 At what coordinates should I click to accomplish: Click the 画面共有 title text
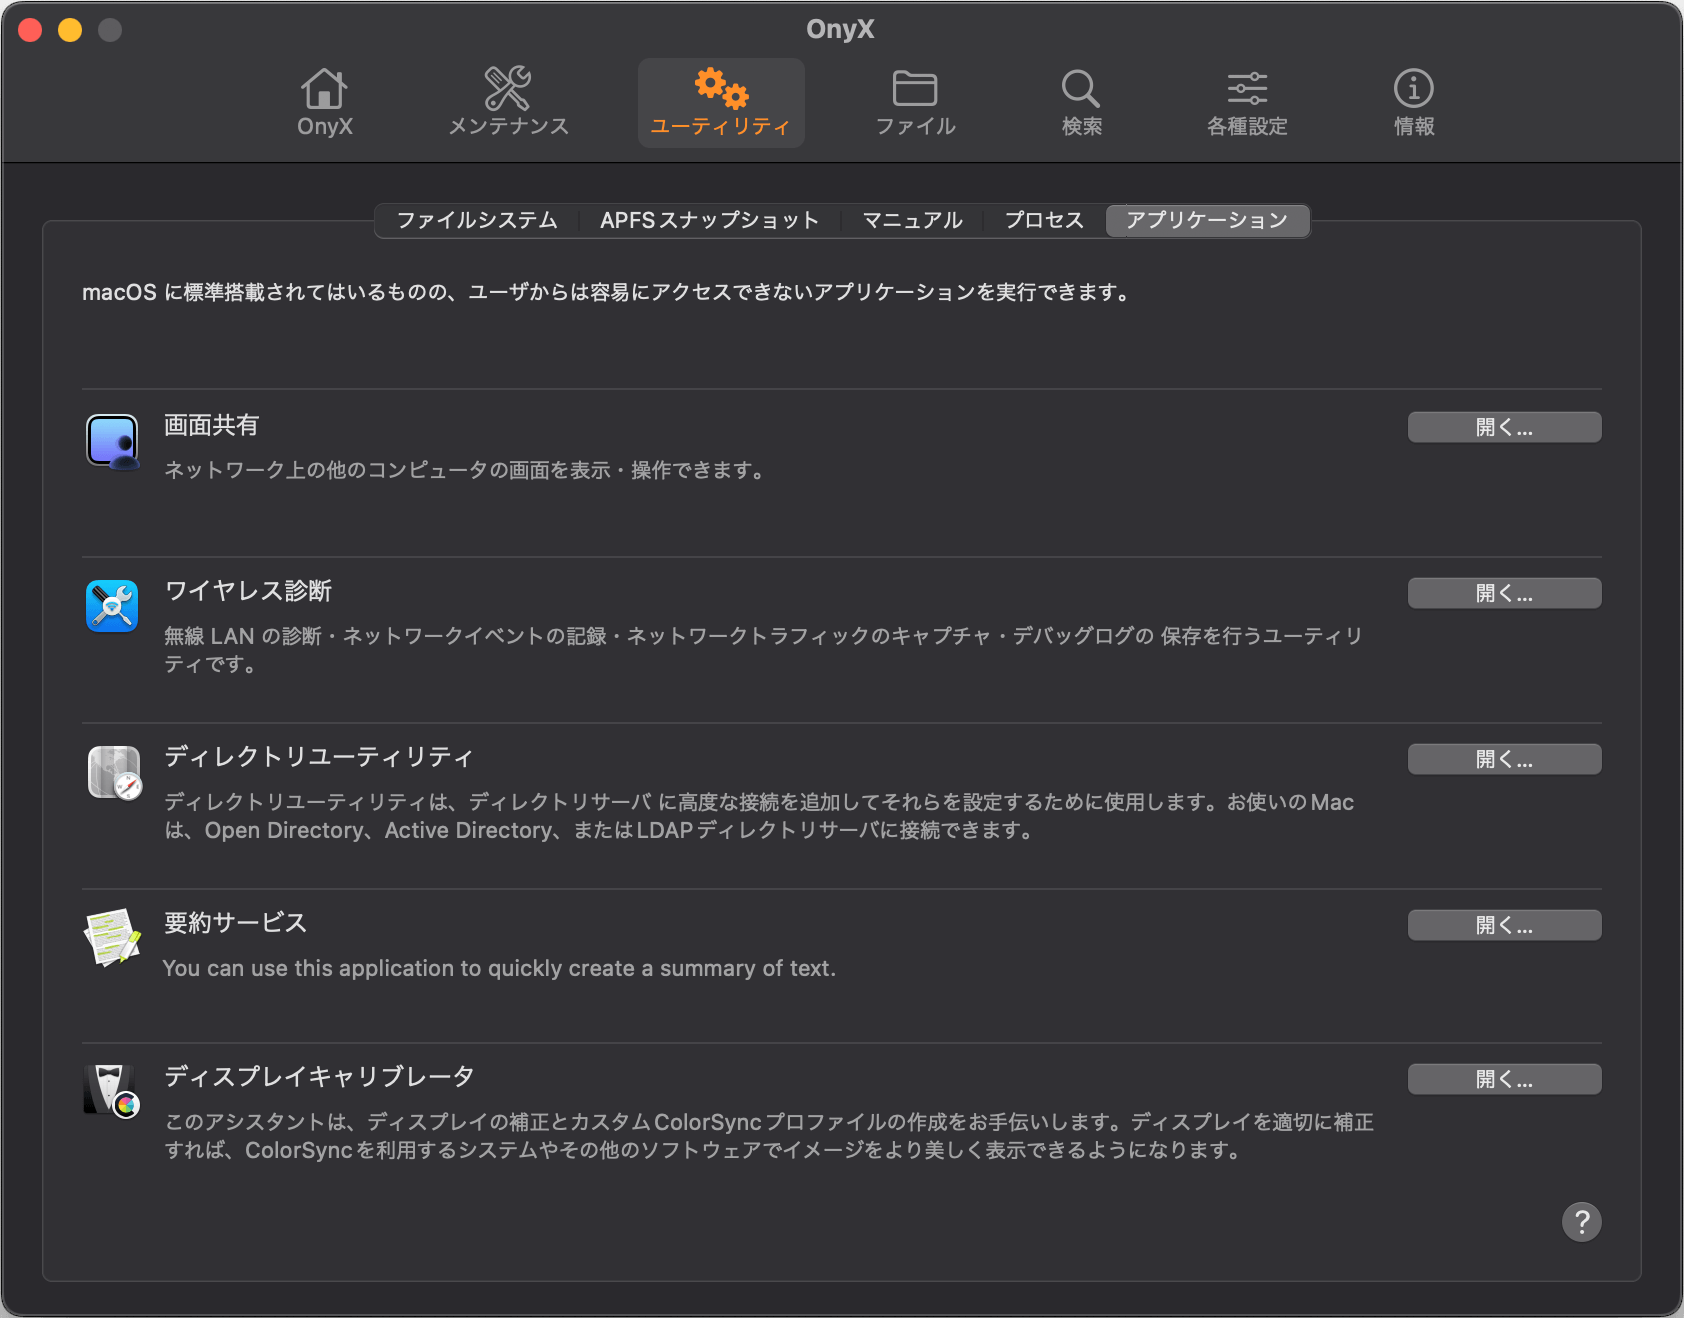tap(211, 425)
